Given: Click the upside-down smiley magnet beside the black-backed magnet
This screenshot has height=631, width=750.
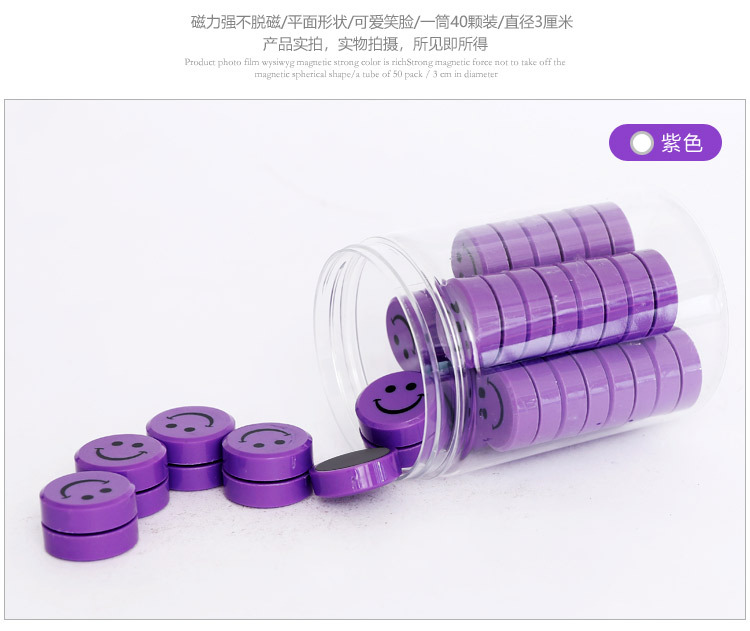Looking at the screenshot, I should coord(267,443).
